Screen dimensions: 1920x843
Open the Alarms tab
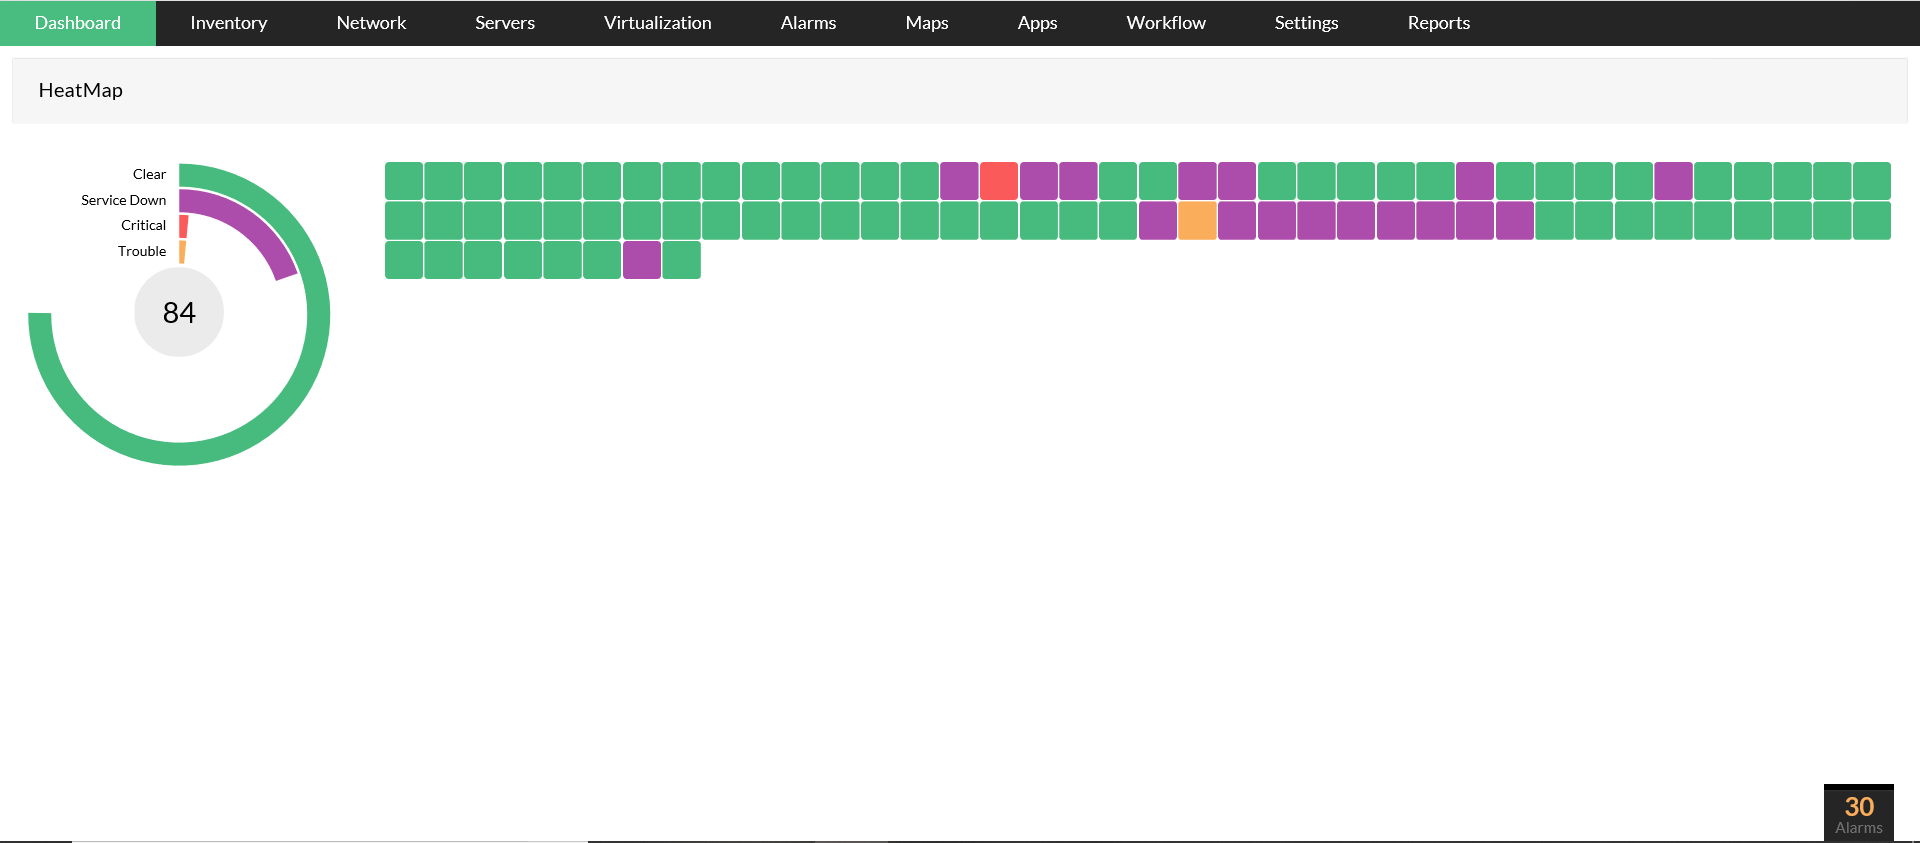click(808, 23)
